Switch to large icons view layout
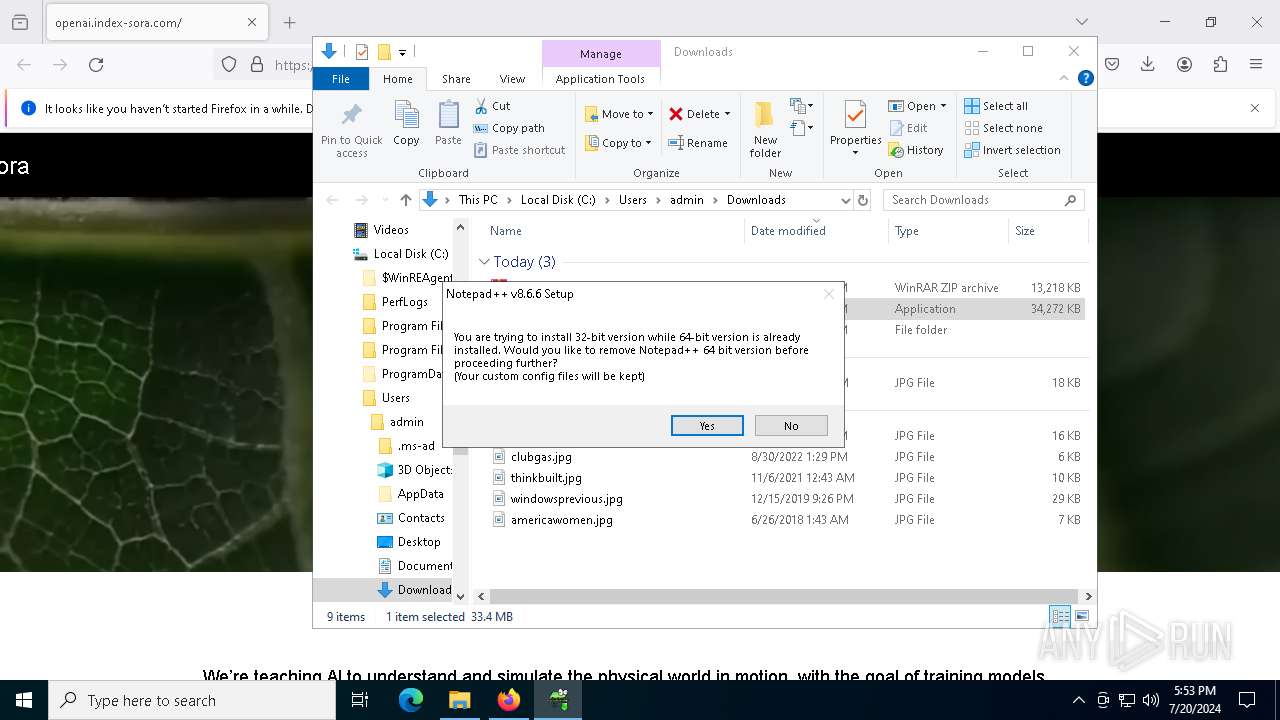The image size is (1280, 720). (x=1081, y=617)
